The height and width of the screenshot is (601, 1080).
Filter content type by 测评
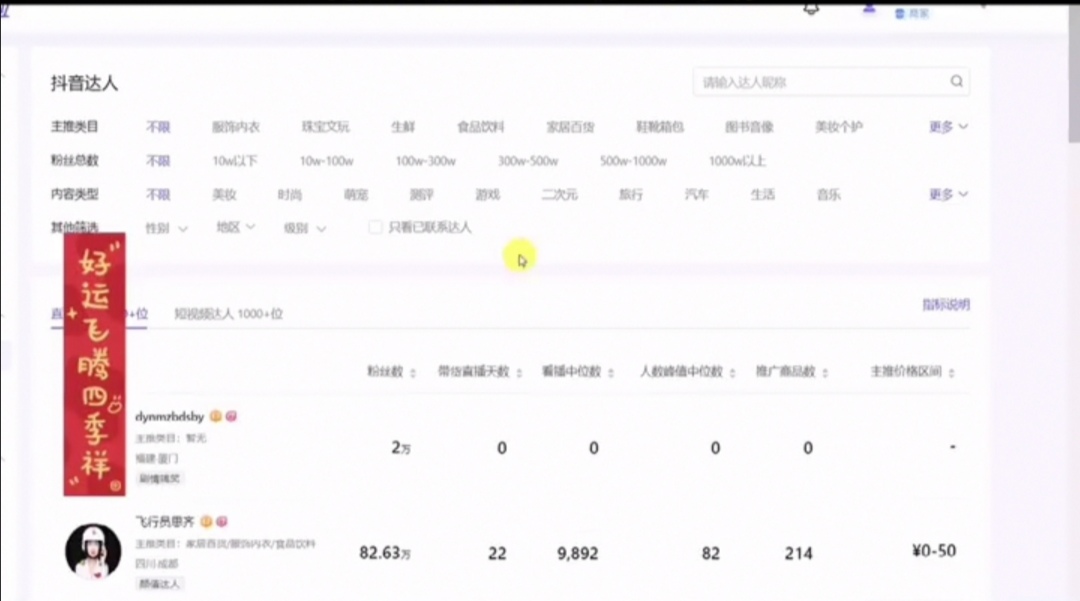(x=422, y=194)
